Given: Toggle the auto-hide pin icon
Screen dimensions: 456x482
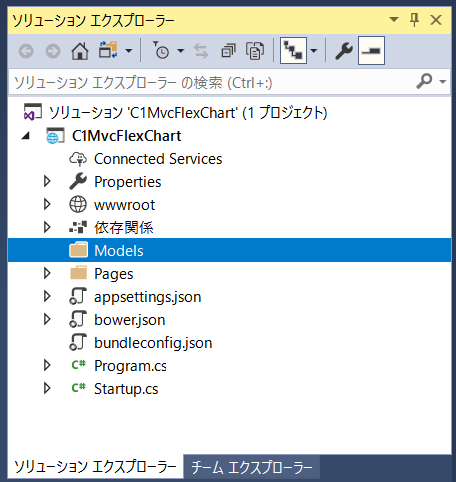Looking at the screenshot, I should click(414, 20).
